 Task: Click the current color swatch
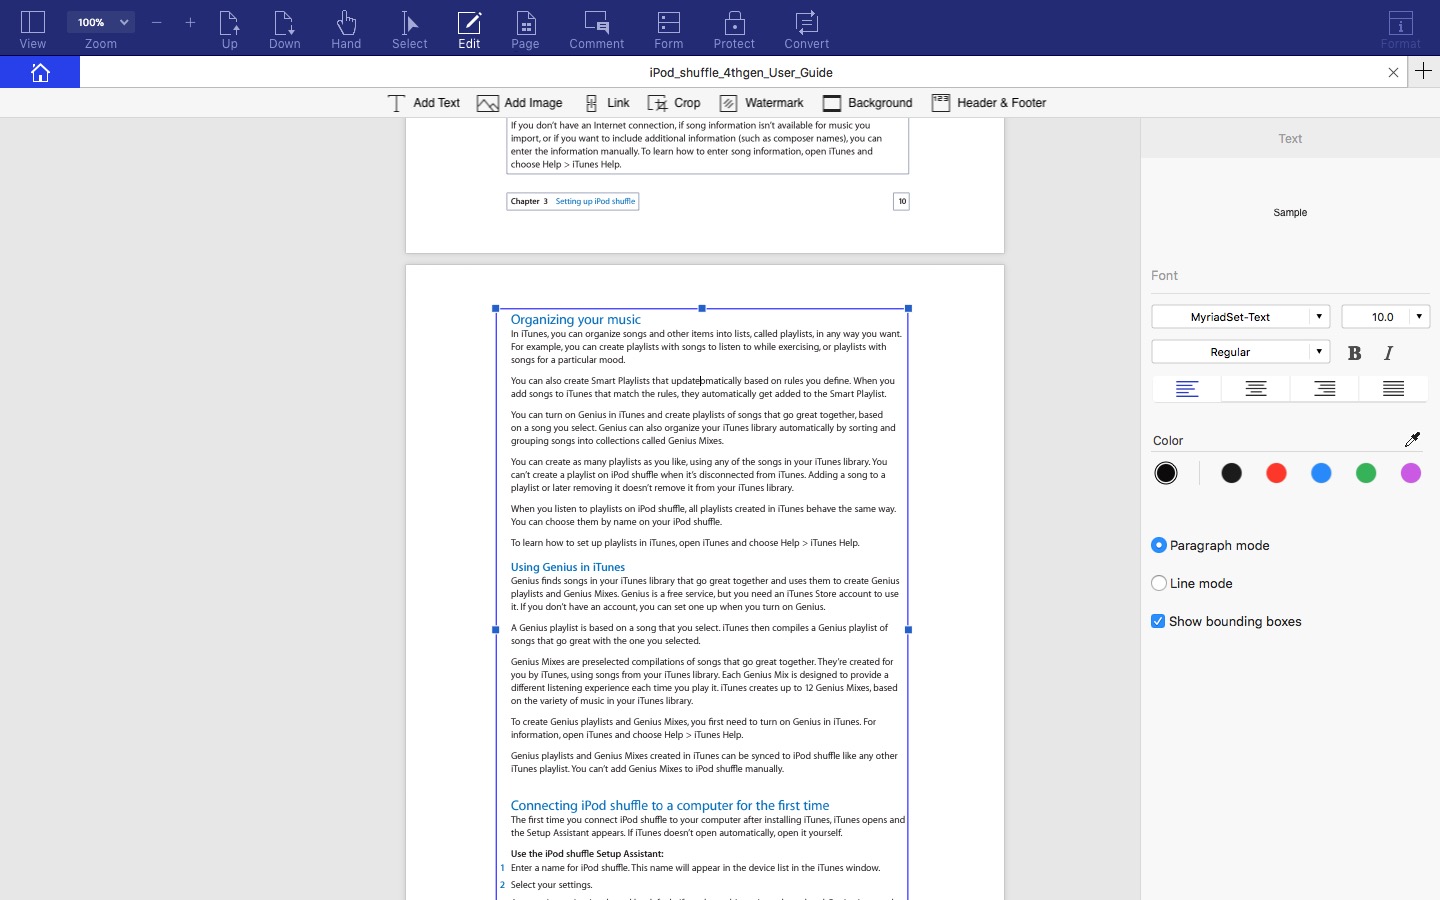(1166, 473)
